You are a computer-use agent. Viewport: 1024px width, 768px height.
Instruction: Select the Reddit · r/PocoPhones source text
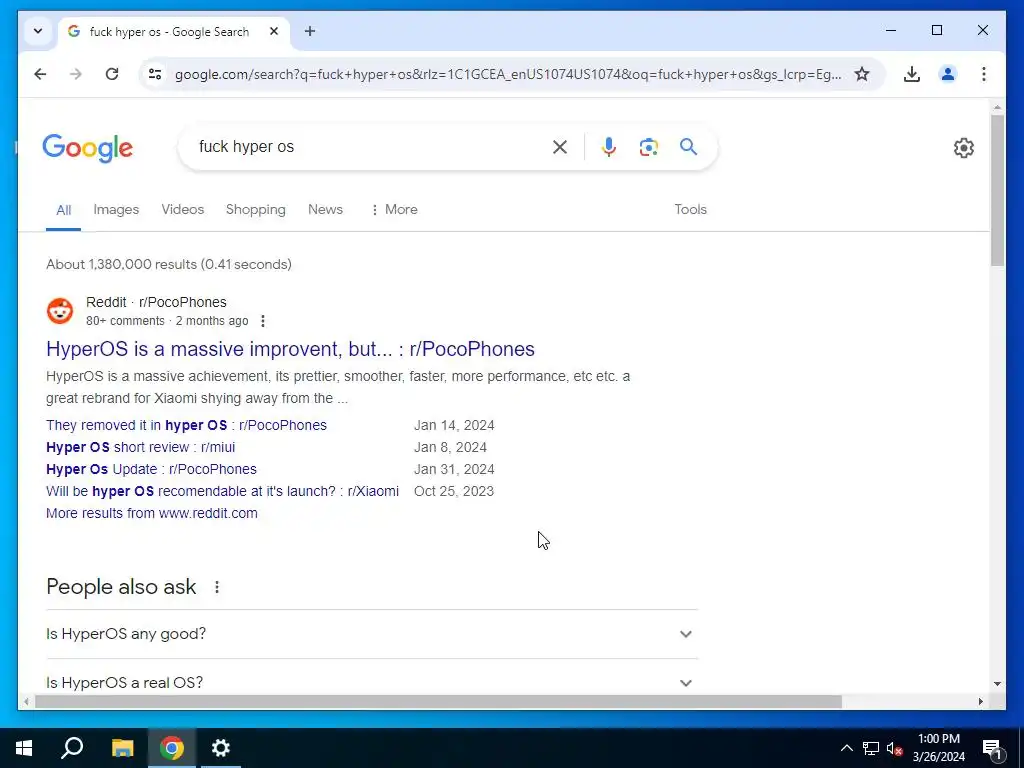pos(156,302)
